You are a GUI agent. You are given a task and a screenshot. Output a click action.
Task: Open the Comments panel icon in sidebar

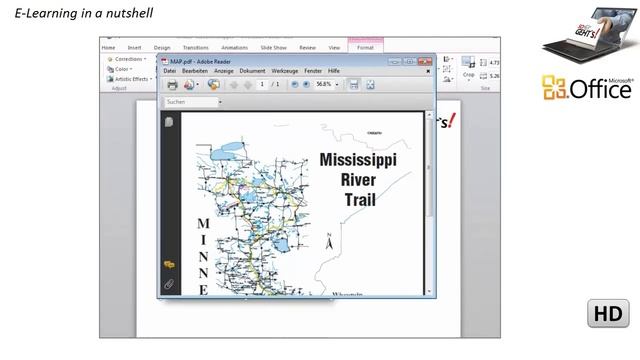click(x=169, y=265)
